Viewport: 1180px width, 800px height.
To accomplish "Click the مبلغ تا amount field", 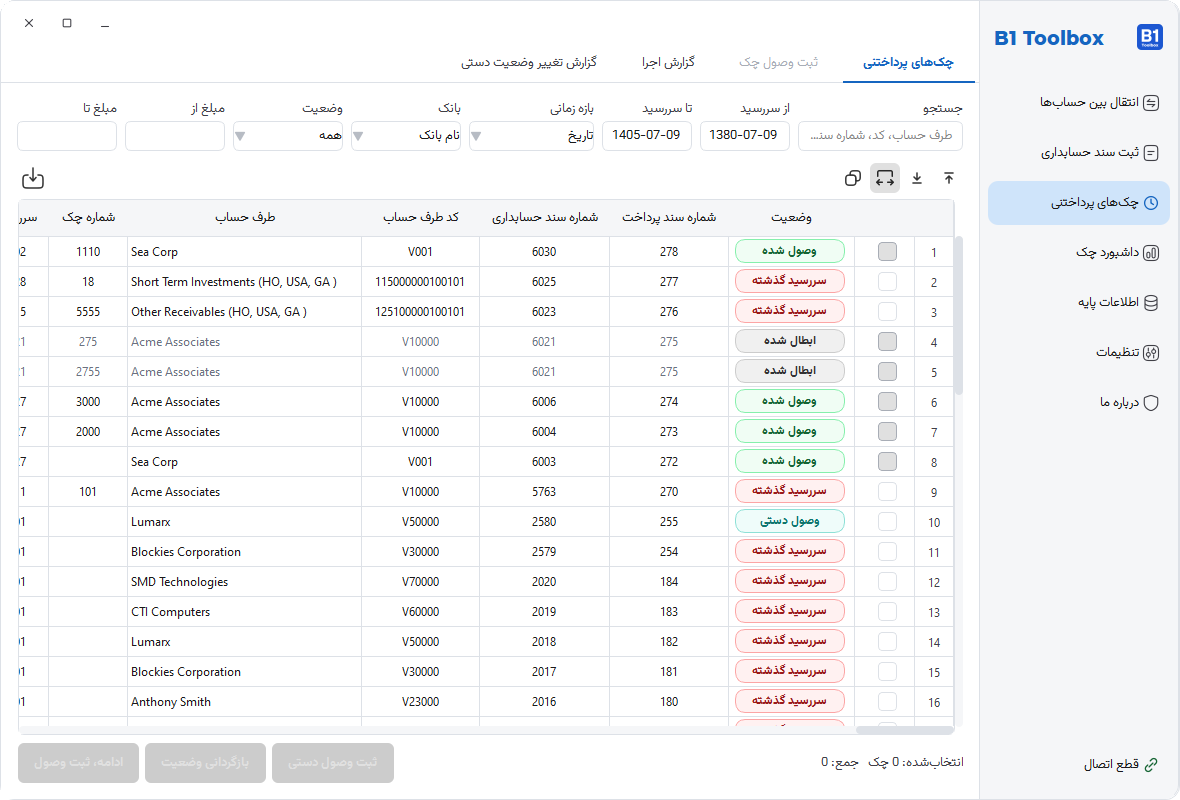I will 67,136.
